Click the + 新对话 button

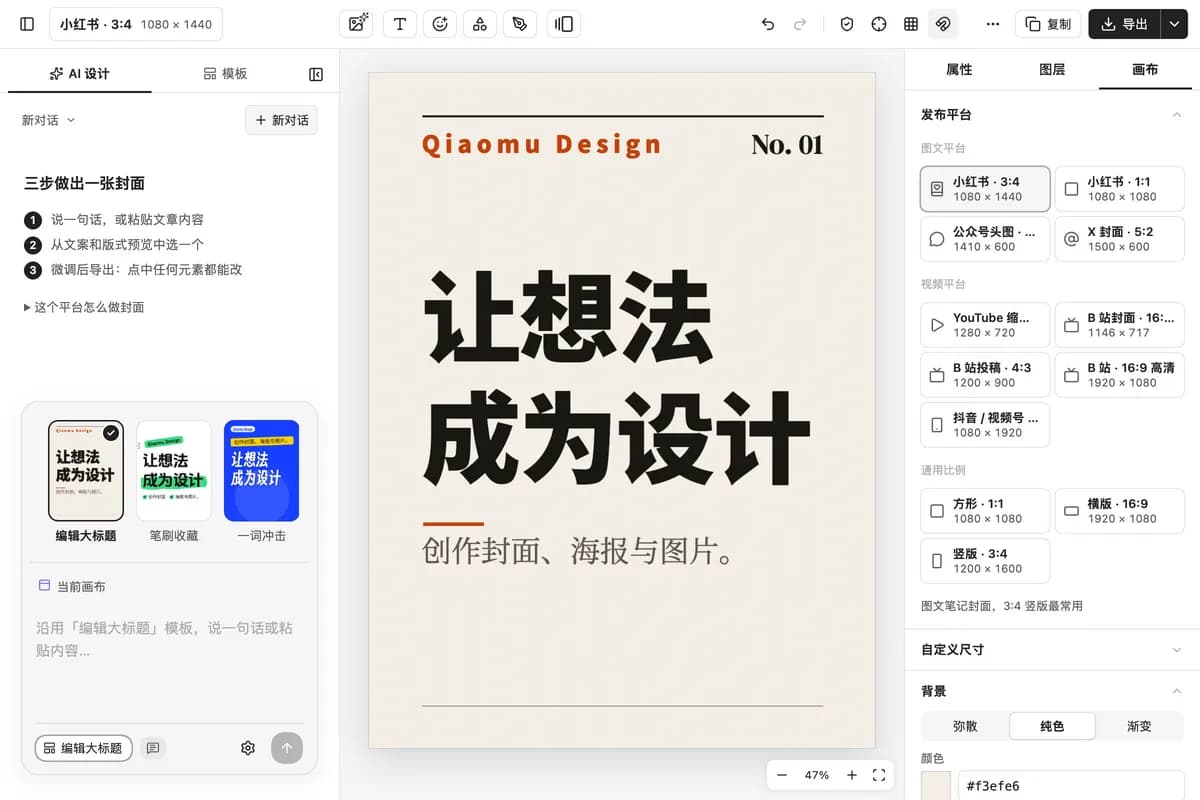pos(282,120)
